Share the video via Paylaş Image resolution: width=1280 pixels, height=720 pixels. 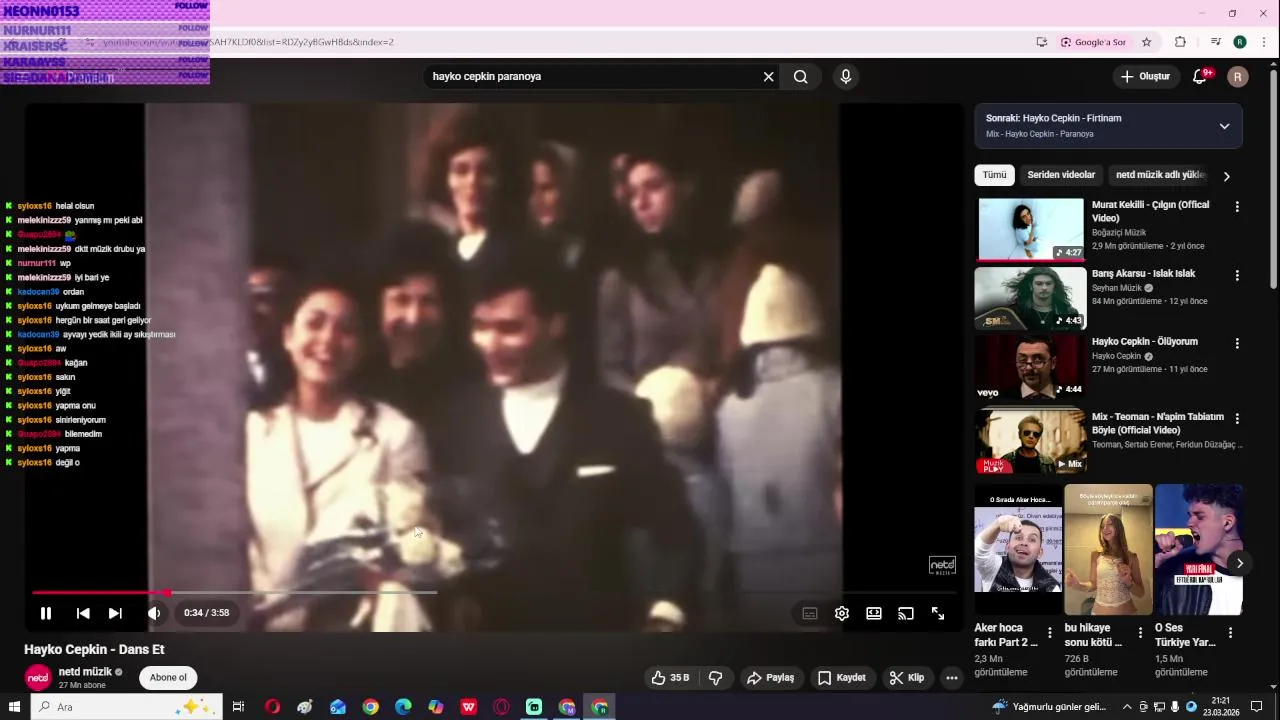(770, 678)
